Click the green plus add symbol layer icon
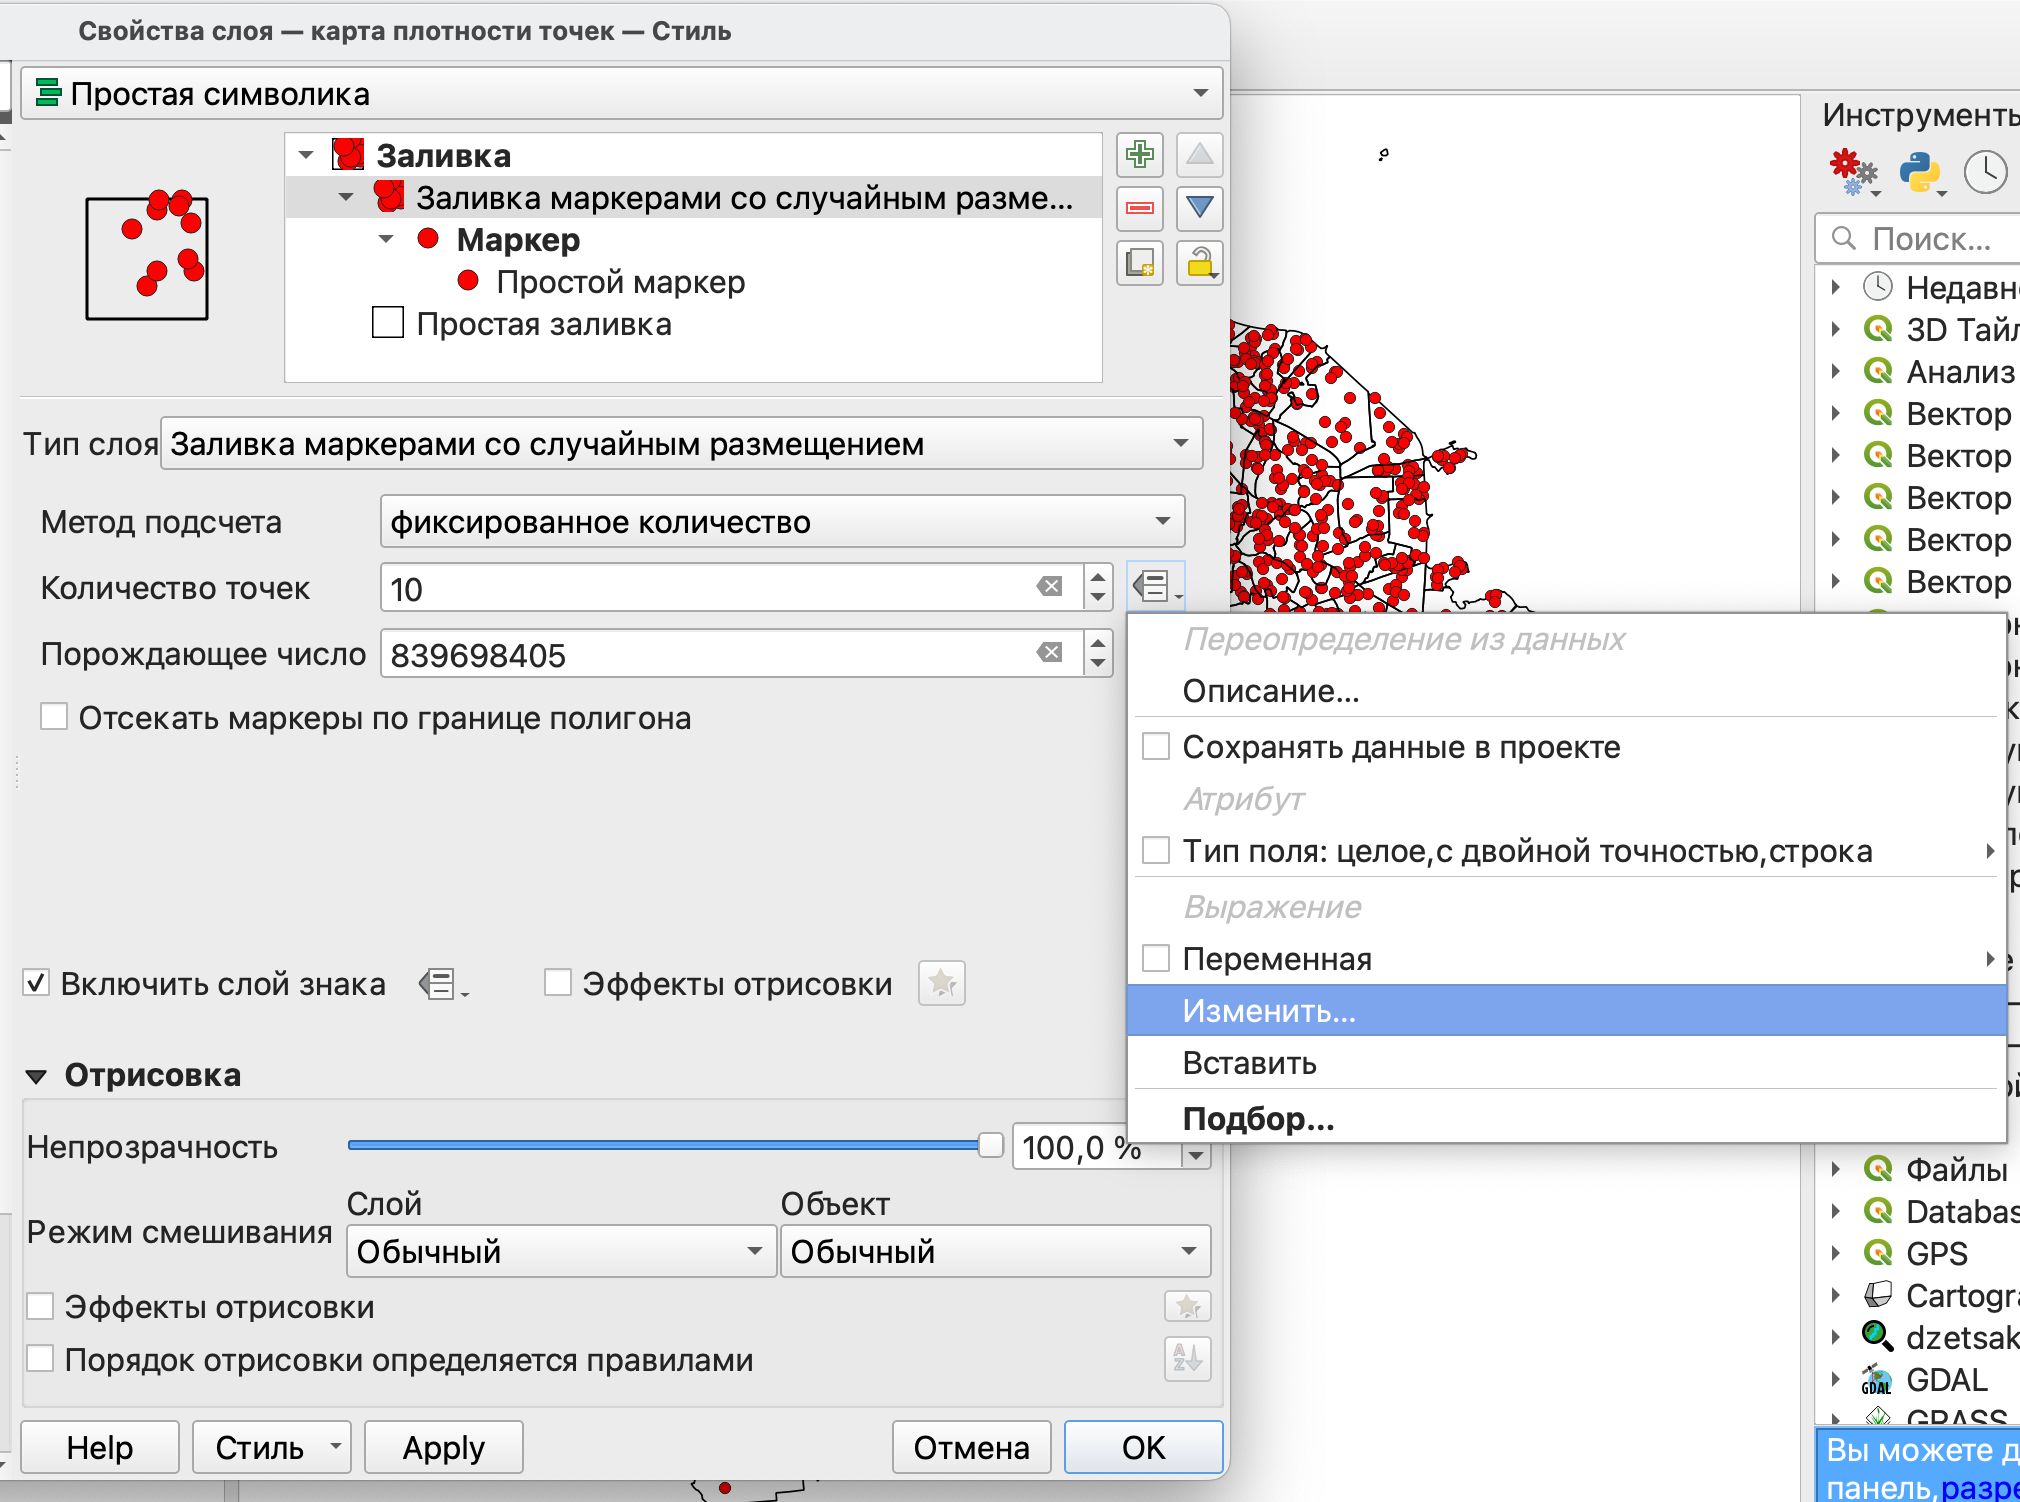2020x1502 pixels. coord(1139,155)
